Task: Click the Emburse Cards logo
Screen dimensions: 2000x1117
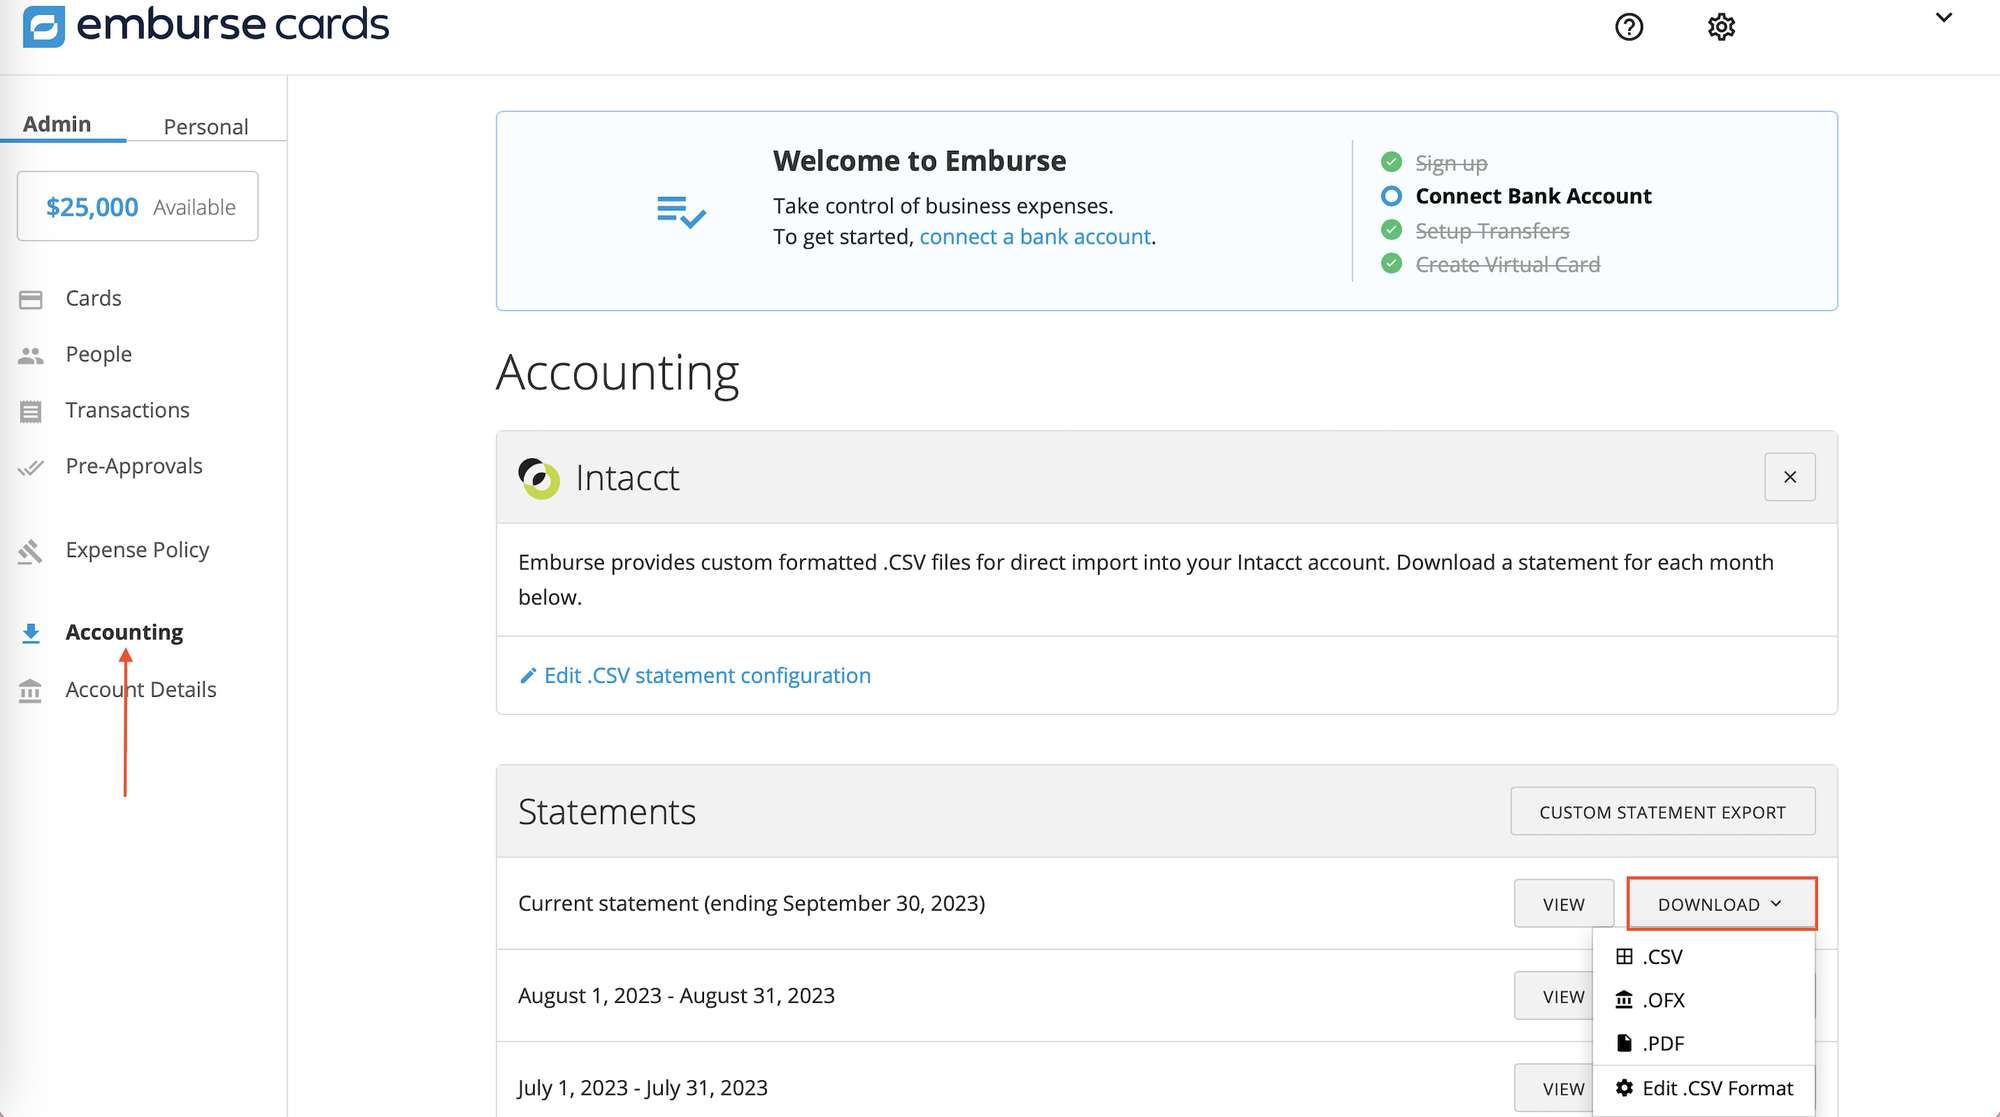Action: (x=205, y=25)
